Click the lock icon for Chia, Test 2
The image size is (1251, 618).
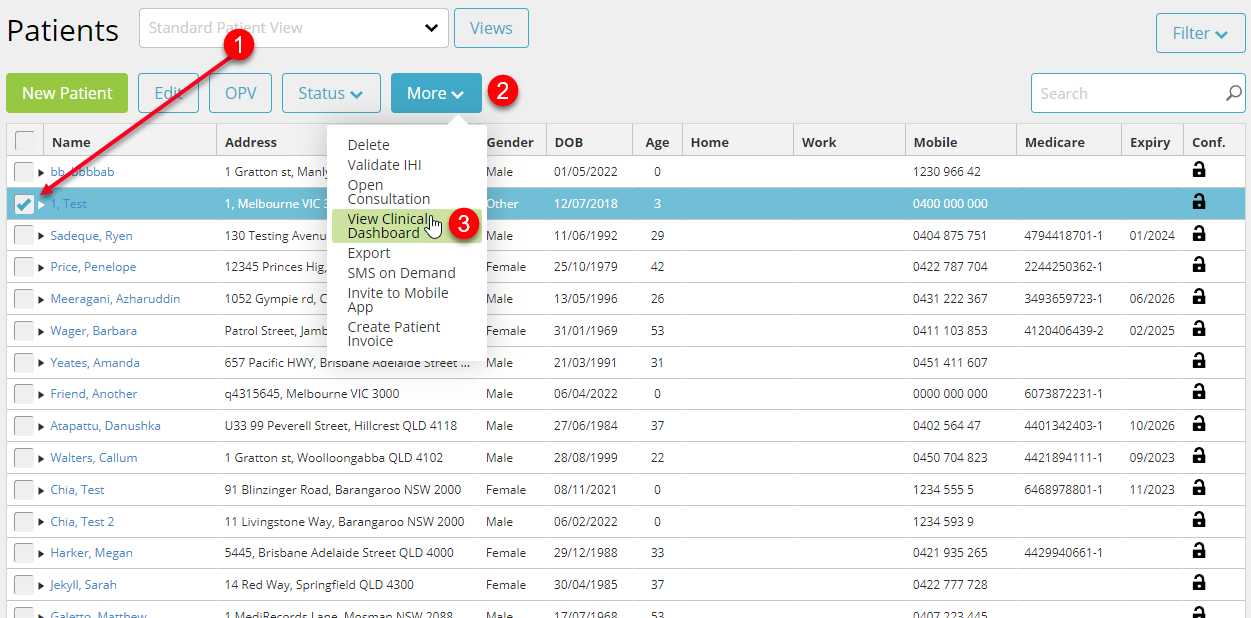[1199, 520]
